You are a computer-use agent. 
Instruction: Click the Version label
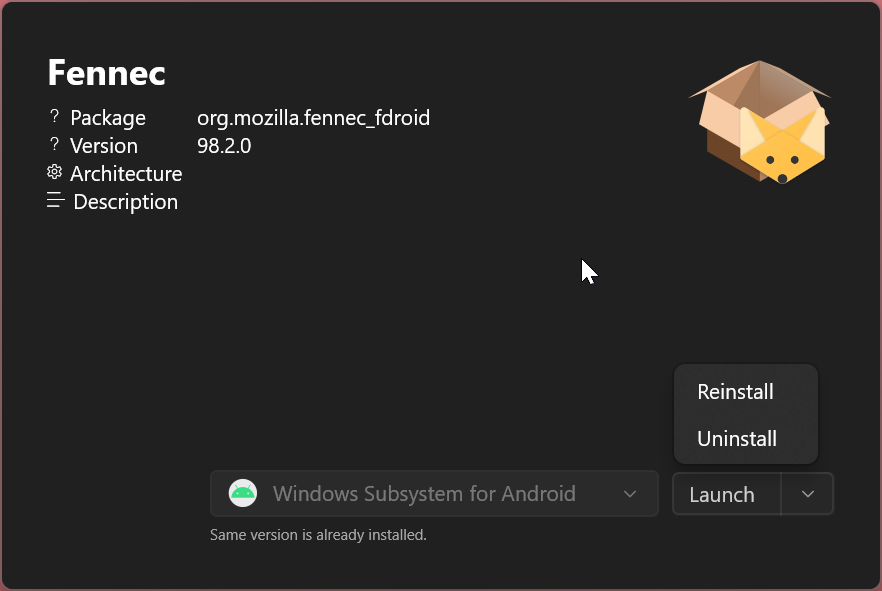[104, 146]
